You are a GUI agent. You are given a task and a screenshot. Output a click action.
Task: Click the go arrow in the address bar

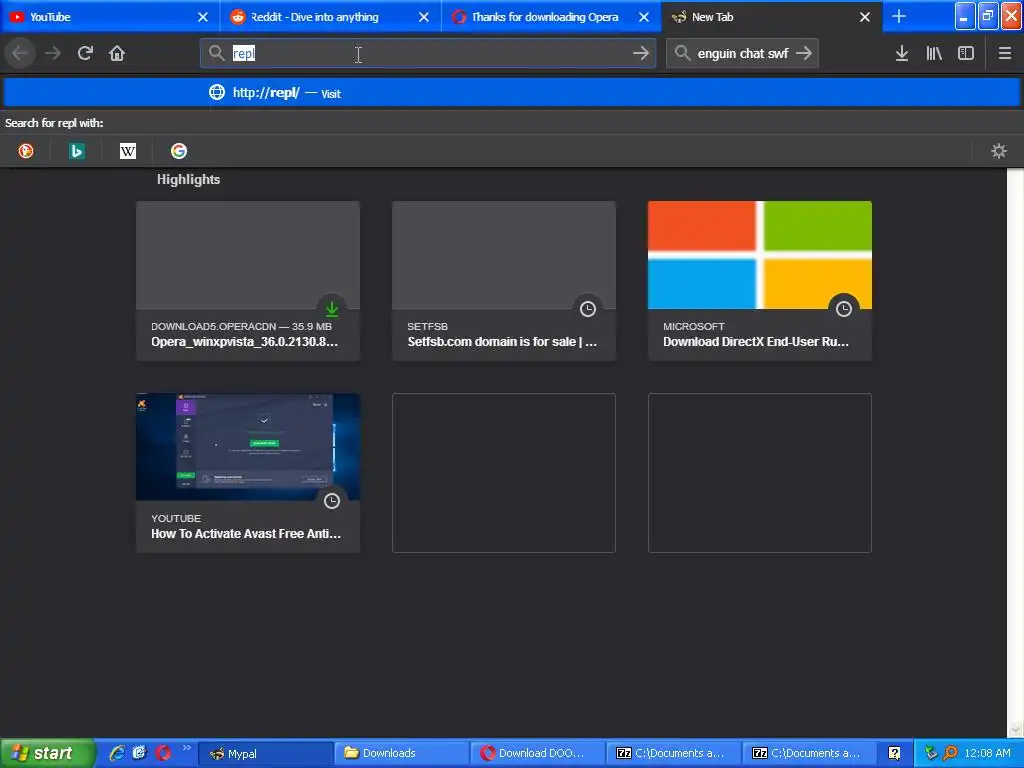641,53
